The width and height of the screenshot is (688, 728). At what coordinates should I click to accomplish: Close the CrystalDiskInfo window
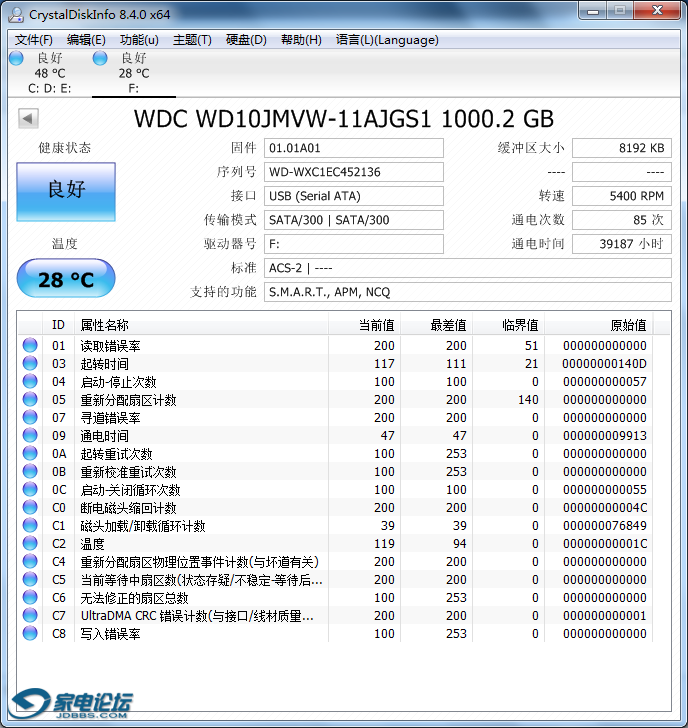[657, 10]
